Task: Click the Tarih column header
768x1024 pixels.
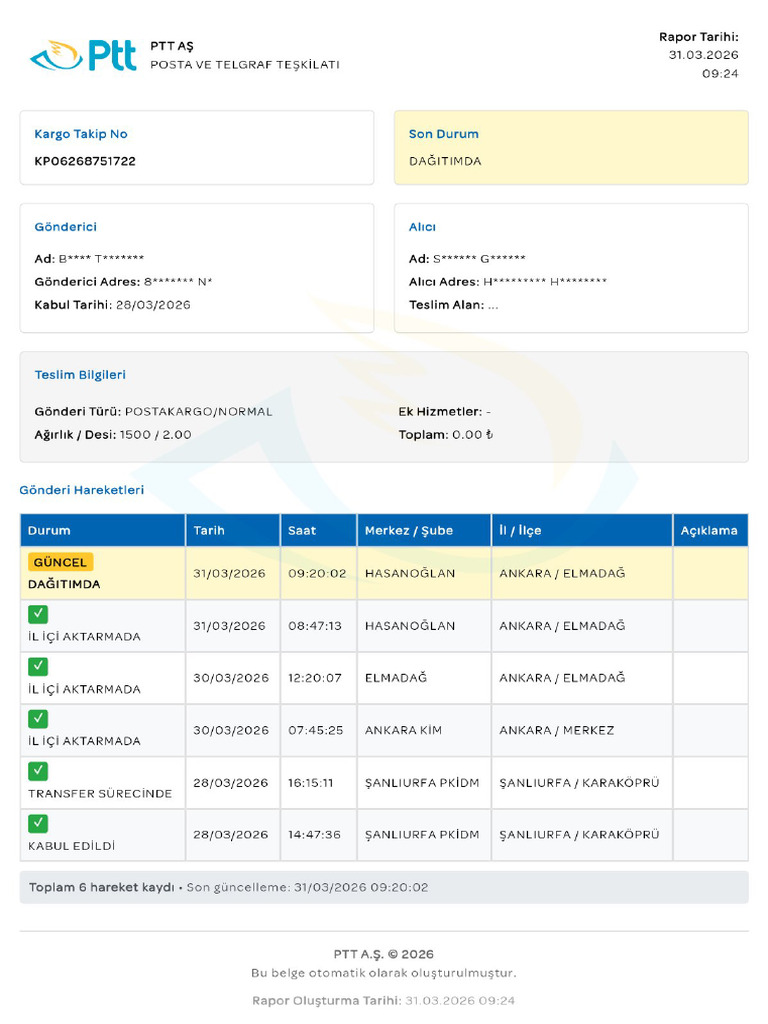Action: click(x=233, y=530)
